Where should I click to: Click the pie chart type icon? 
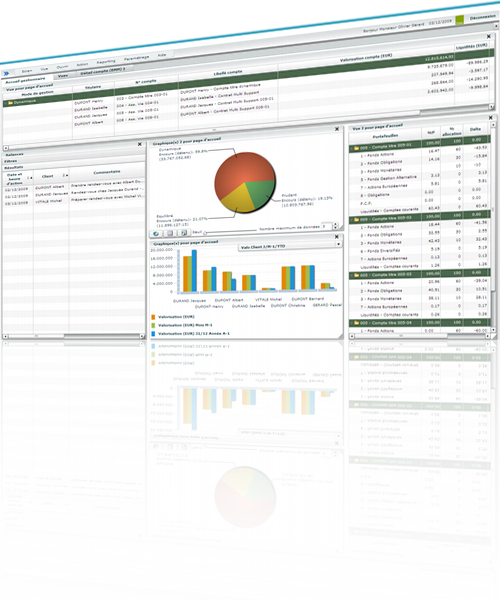[156, 233]
